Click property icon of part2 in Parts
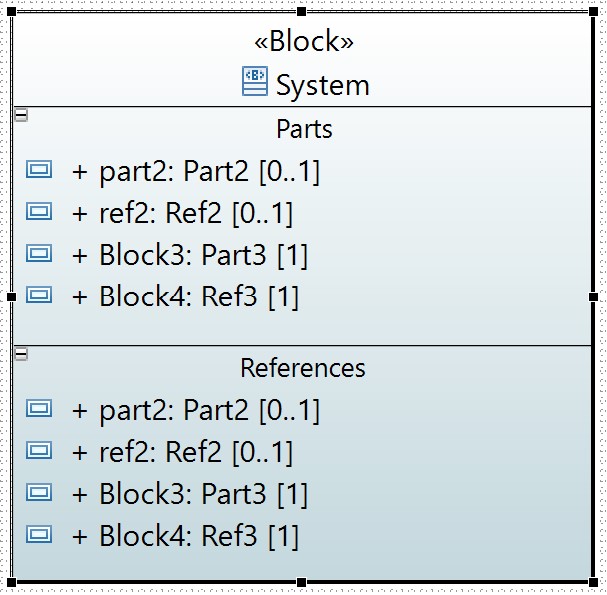Viewport: 607px width, 595px height. pos(39,169)
